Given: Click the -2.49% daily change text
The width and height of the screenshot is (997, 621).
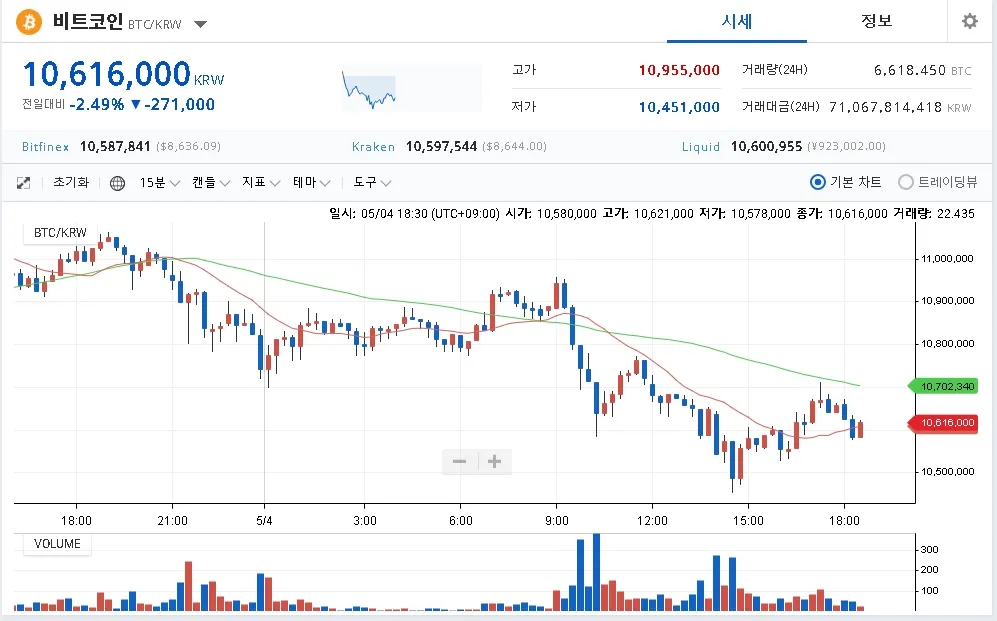Looking at the screenshot, I should (x=97, y=104).
